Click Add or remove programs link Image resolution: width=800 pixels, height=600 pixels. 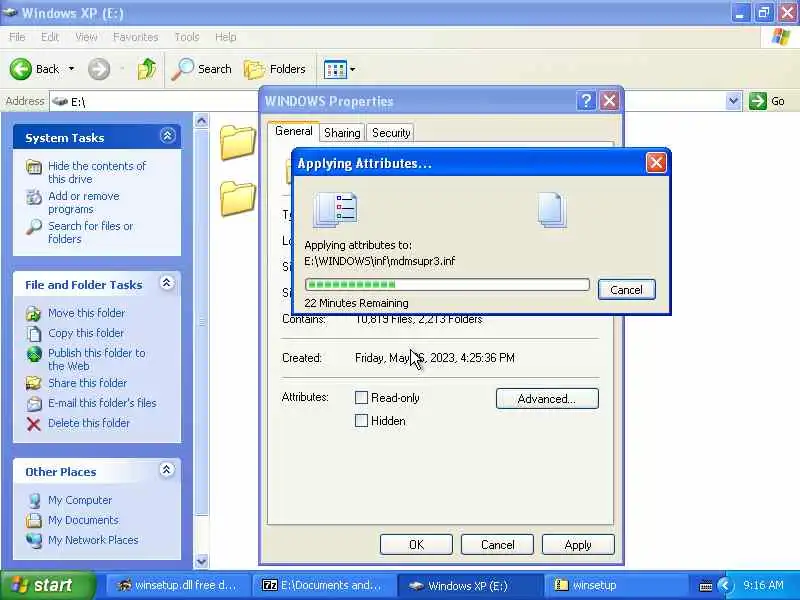pyautogui.click(x=84, y=203)
